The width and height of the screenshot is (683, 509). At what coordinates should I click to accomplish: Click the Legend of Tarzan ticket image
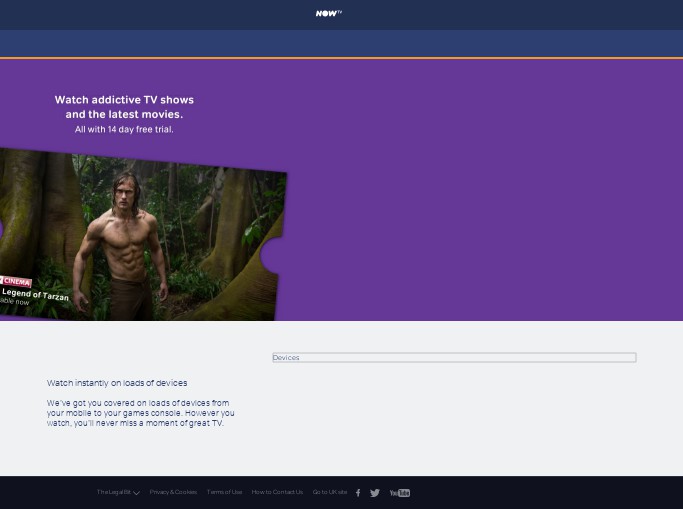(x=142, y=234)
